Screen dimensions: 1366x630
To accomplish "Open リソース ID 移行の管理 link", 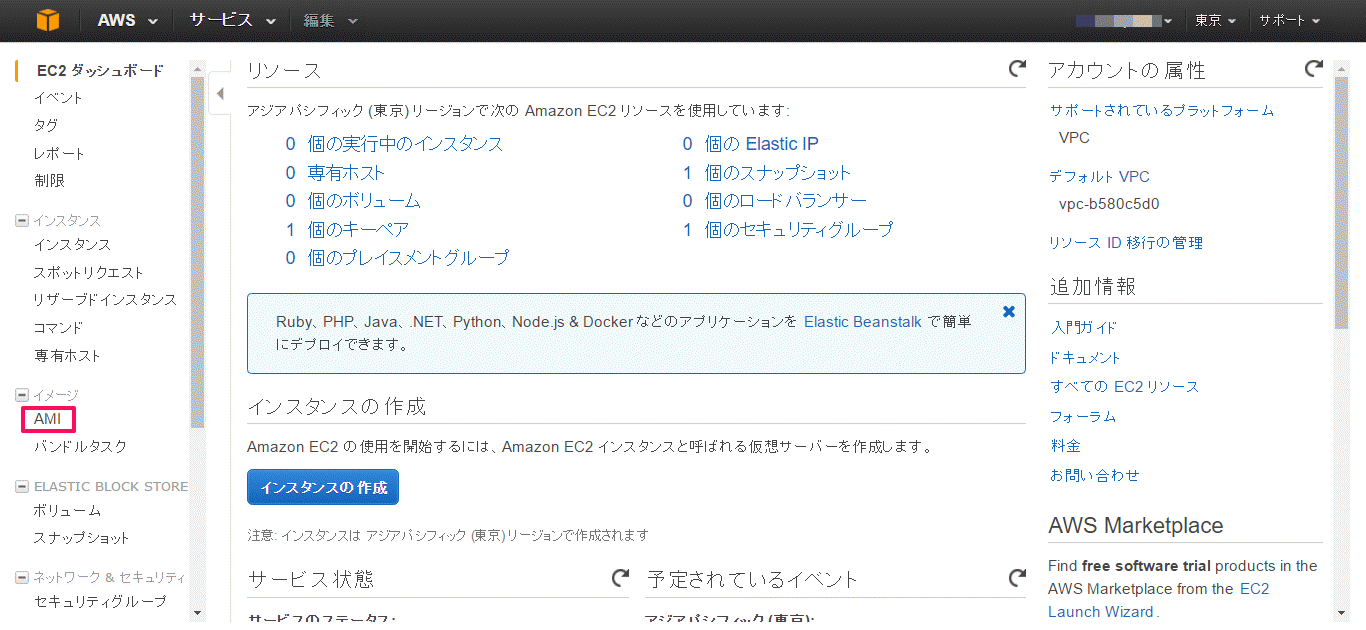I will tap(1126, 243).
